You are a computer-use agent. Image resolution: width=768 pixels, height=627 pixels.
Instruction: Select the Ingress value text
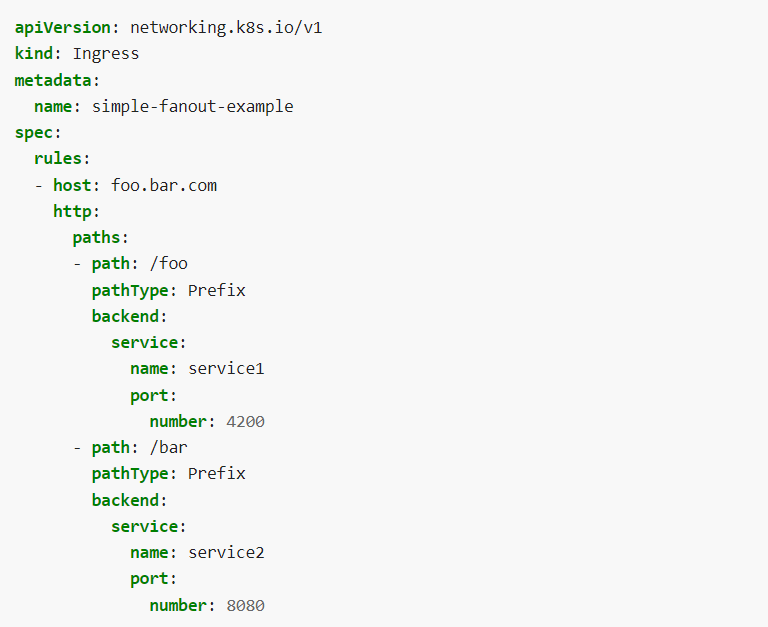[x=106, y=53]
